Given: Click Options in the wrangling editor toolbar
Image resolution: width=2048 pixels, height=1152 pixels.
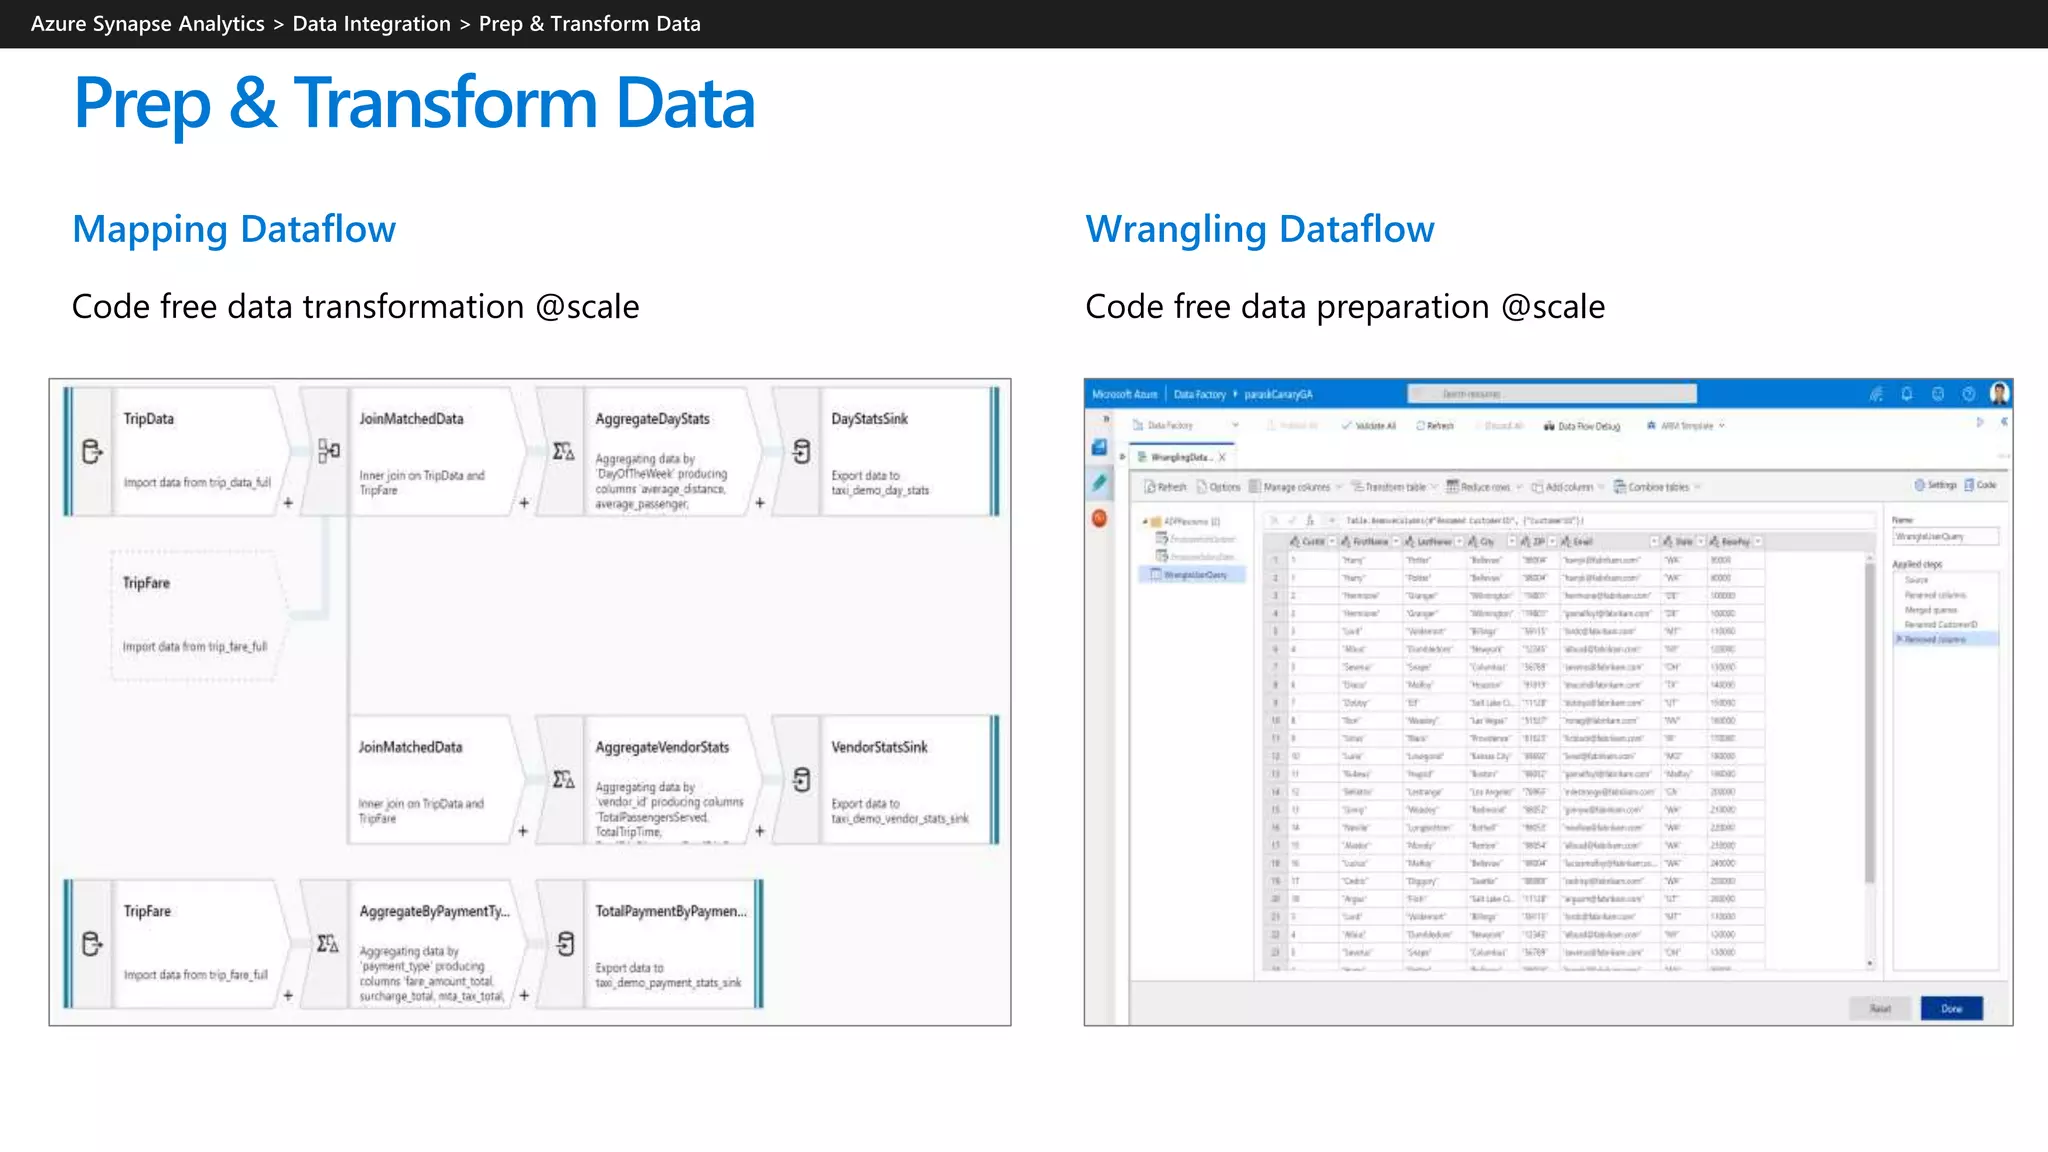Looking at the screenshot, I should point(1219,487).
